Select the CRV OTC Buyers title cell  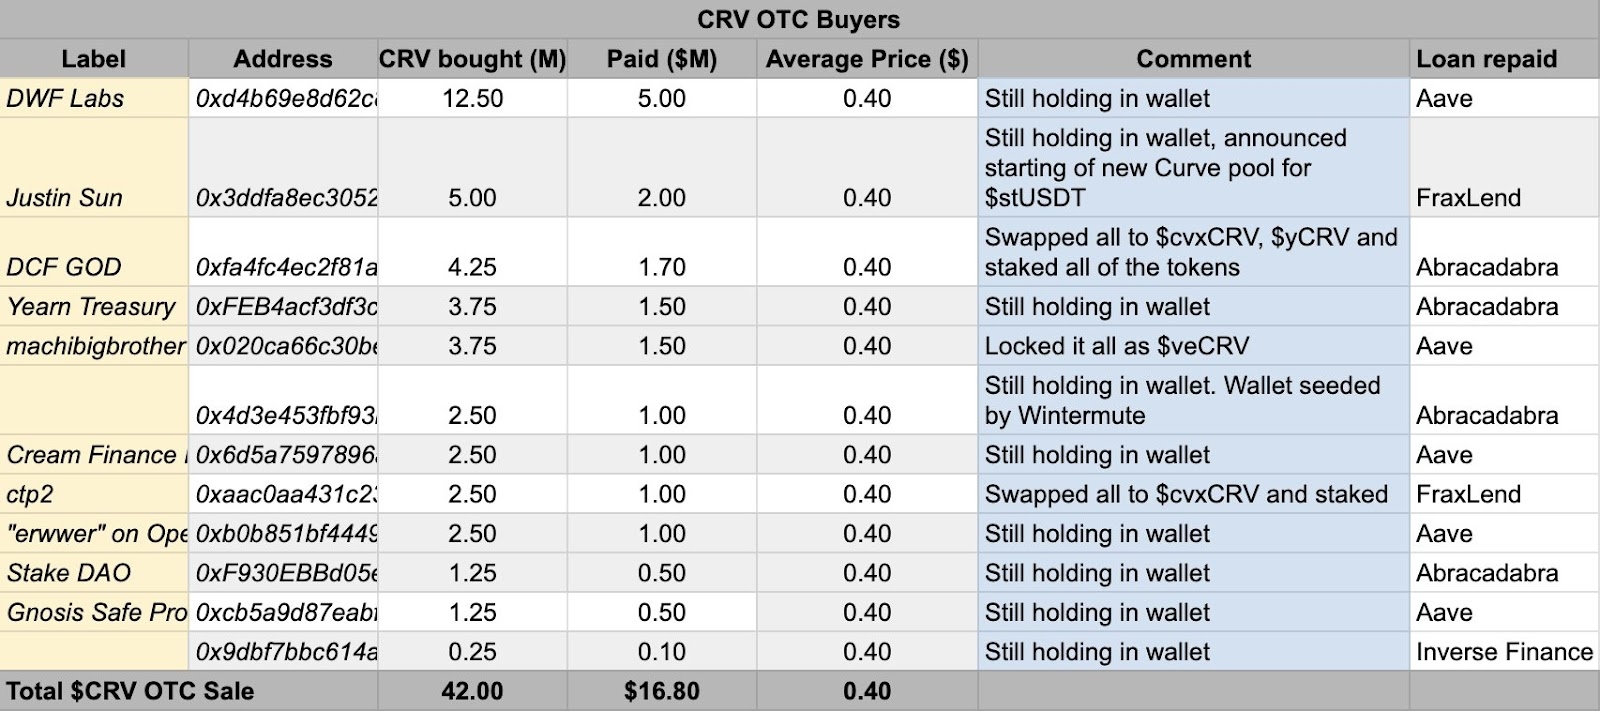(800, 19)
